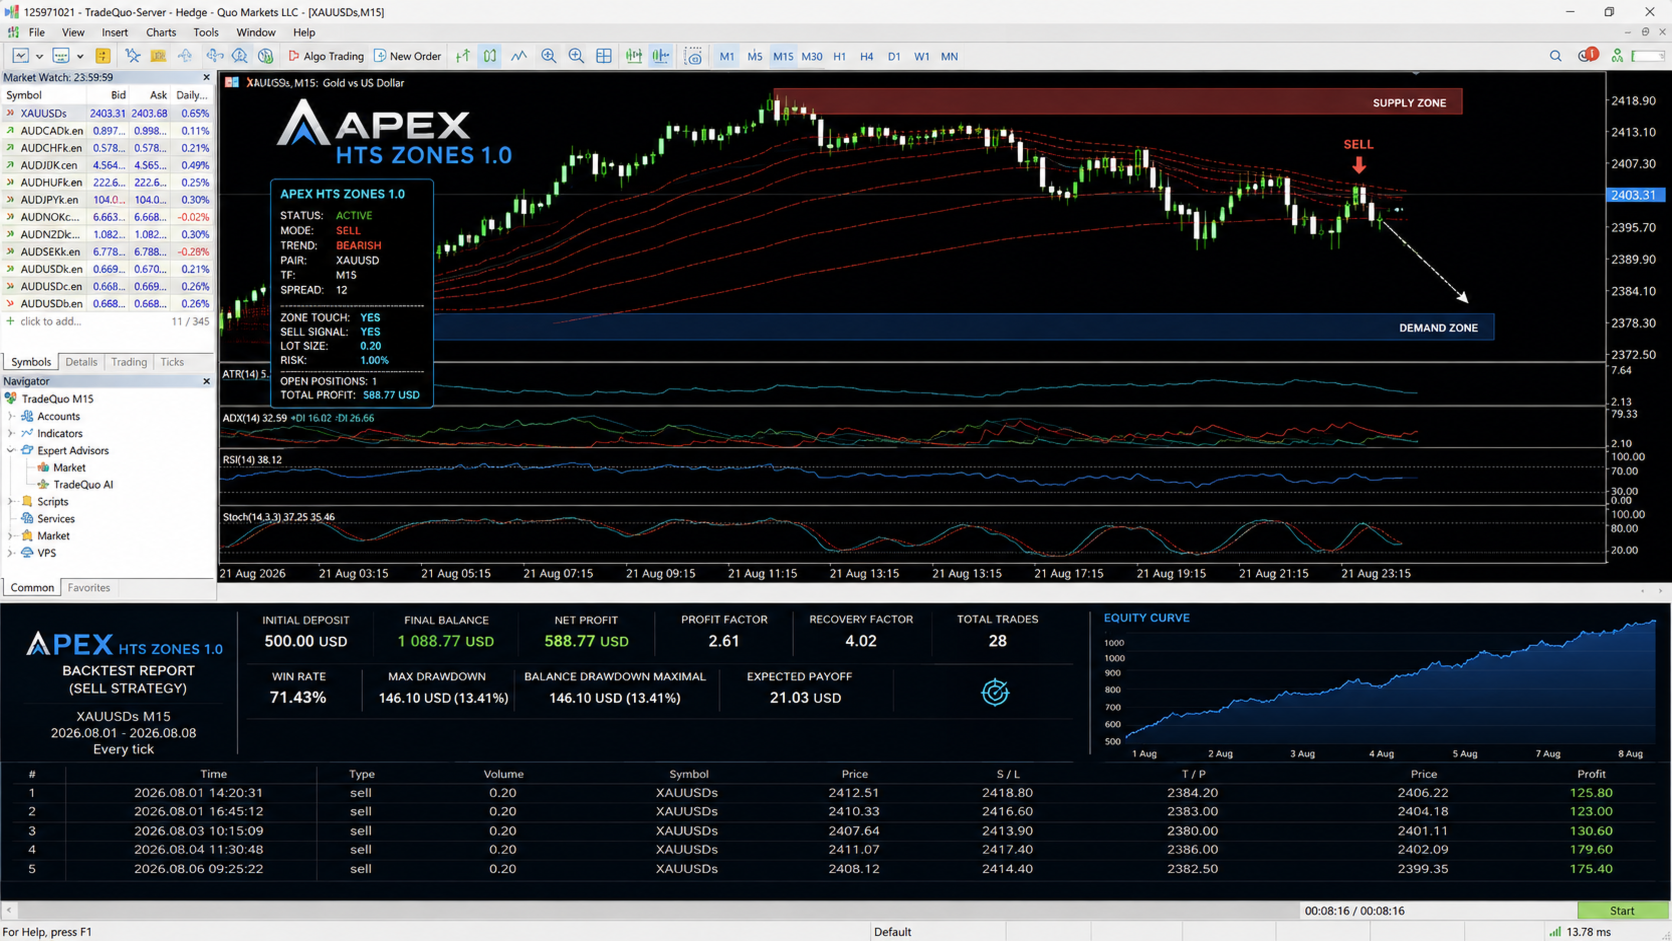Image resolution: width=1672 pixels, height=941 pixels.
Task: Expand the Indicators node in Navigator
Action: 11,433
